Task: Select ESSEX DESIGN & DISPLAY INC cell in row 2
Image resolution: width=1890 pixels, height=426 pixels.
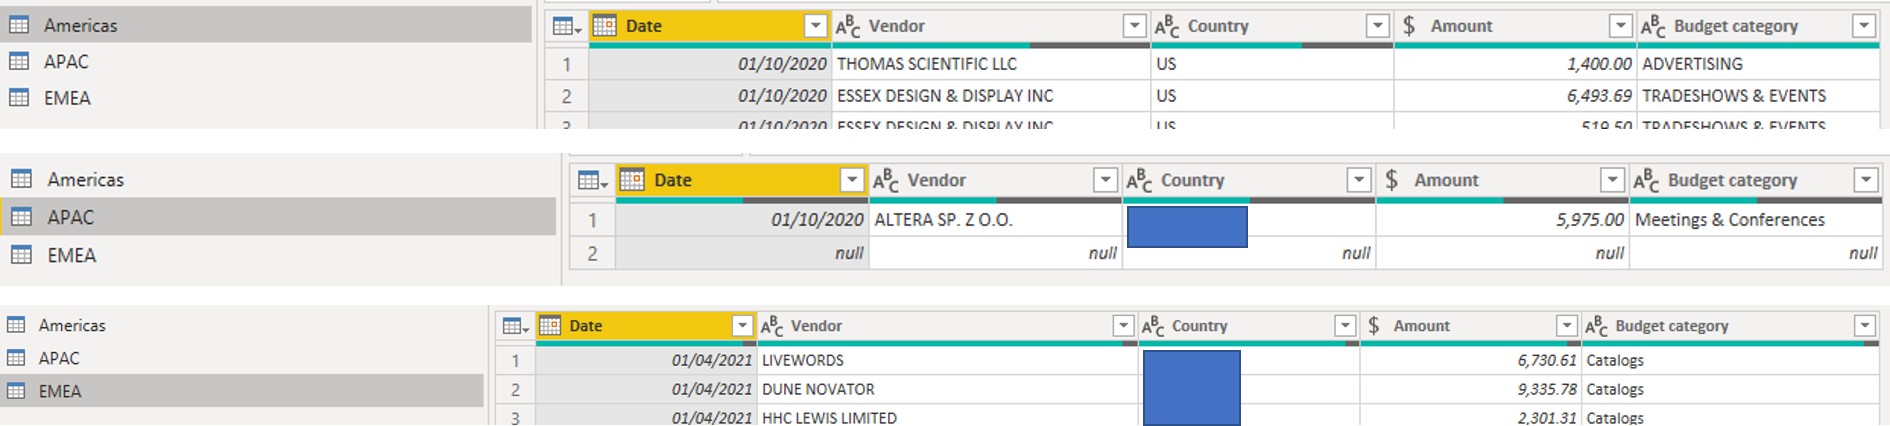Action: pos(991,96)
